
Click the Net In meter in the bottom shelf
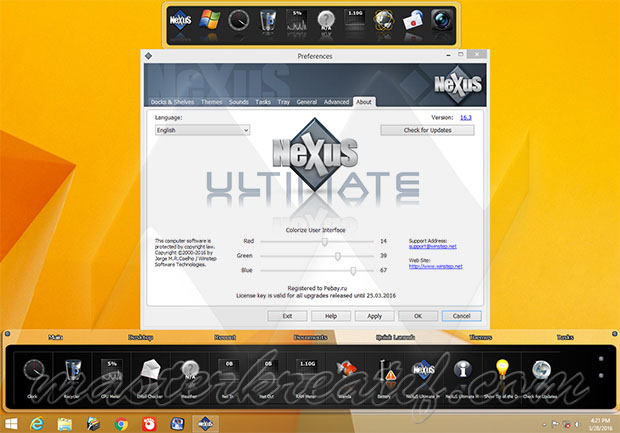pyautogui.click(x=229, y=370)
